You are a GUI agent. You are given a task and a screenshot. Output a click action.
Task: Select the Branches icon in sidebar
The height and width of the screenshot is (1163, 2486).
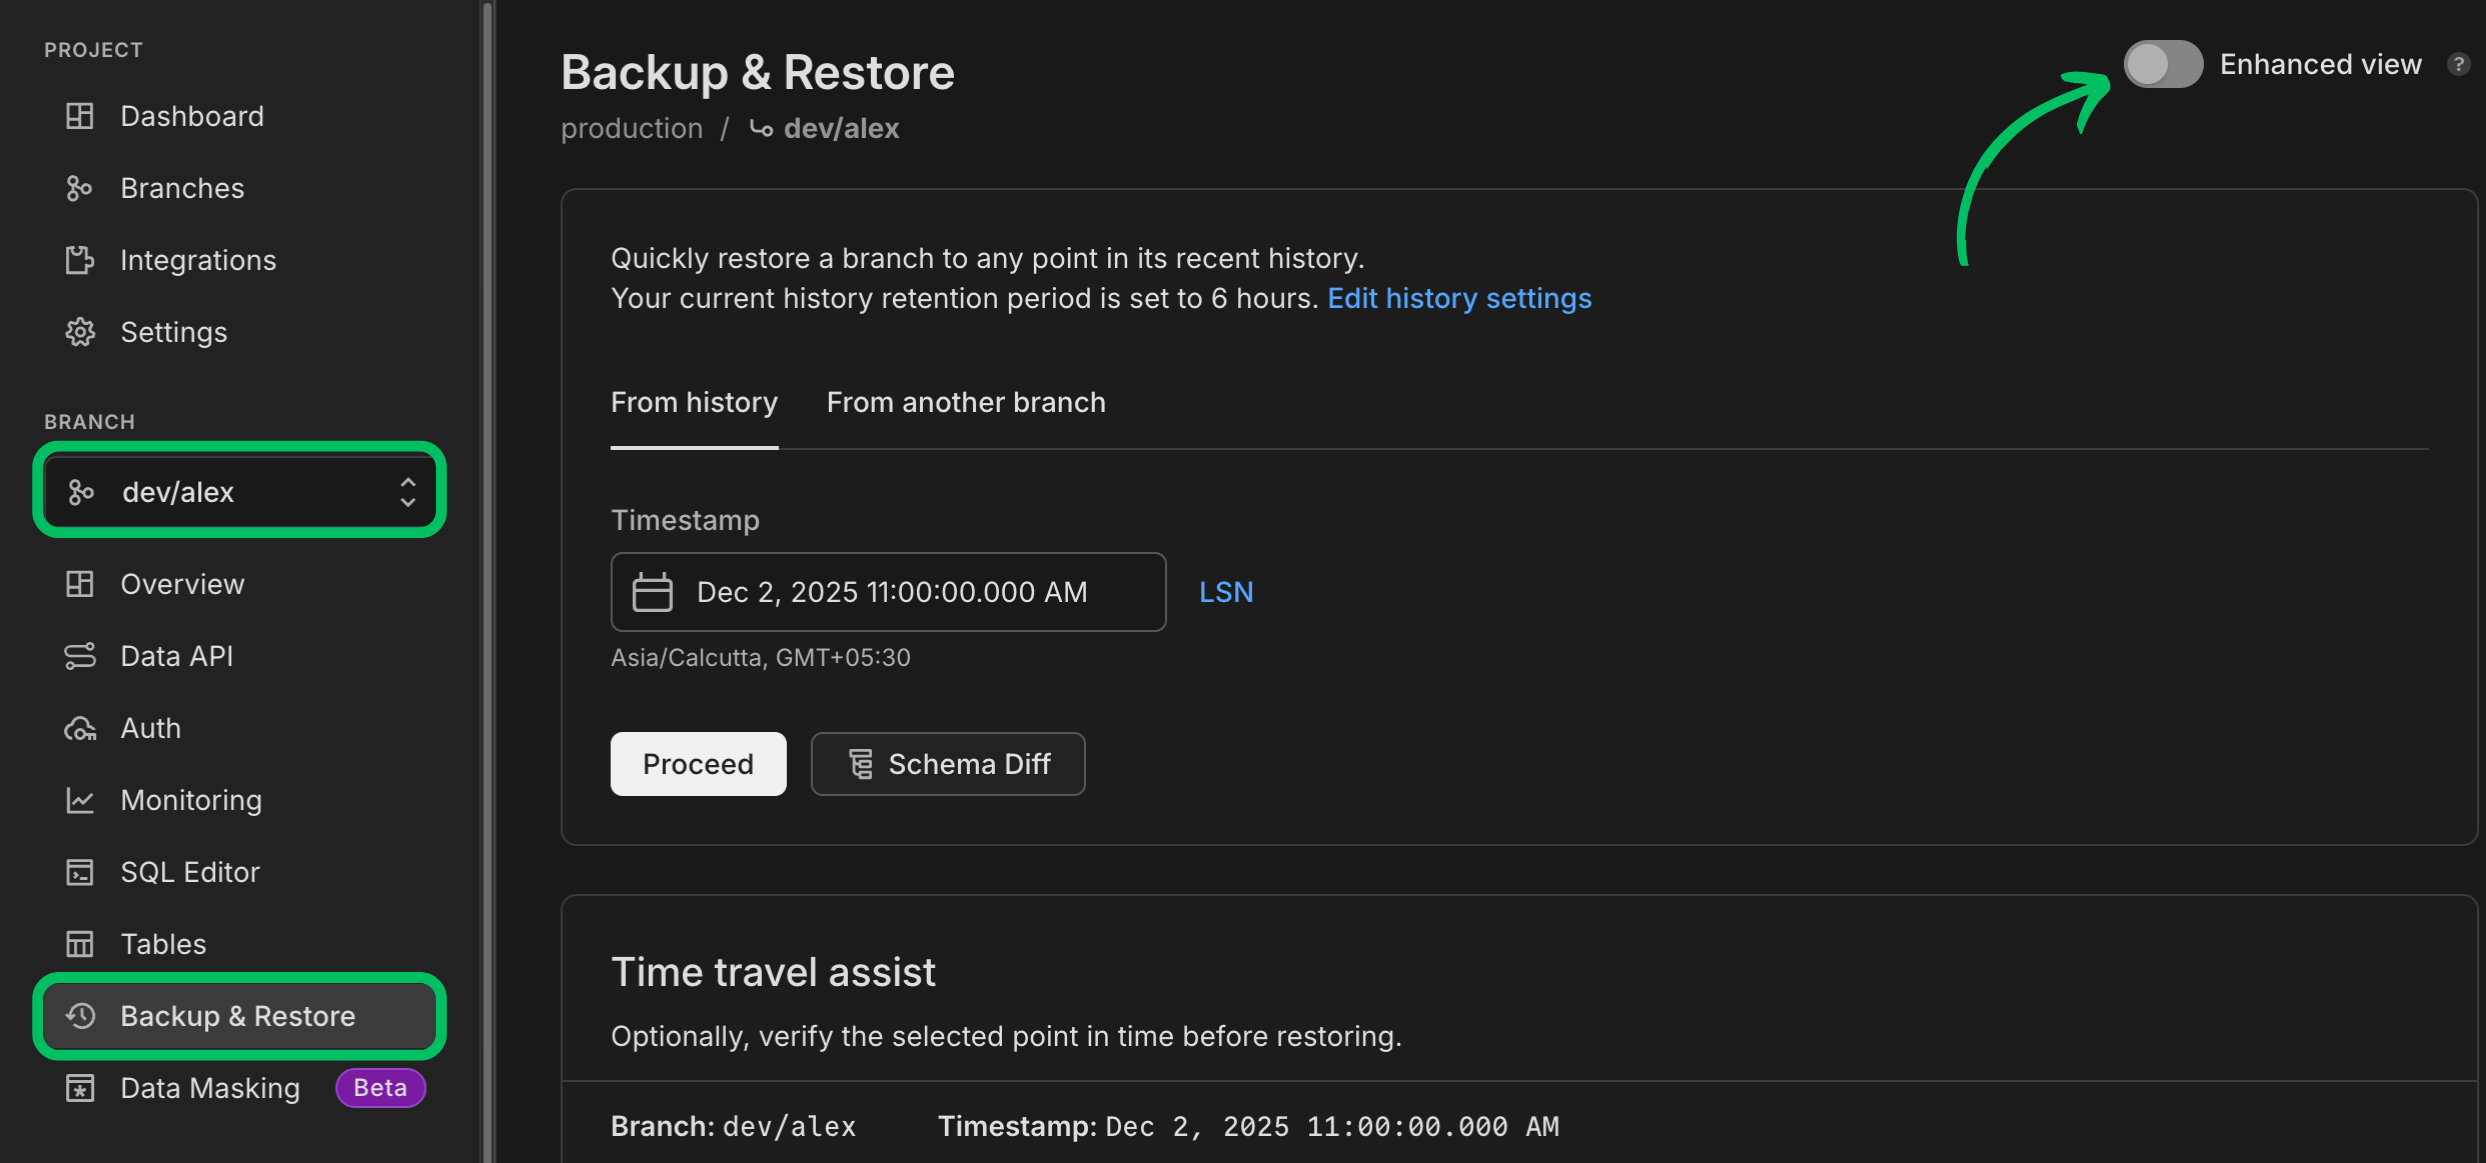point(80,188)
